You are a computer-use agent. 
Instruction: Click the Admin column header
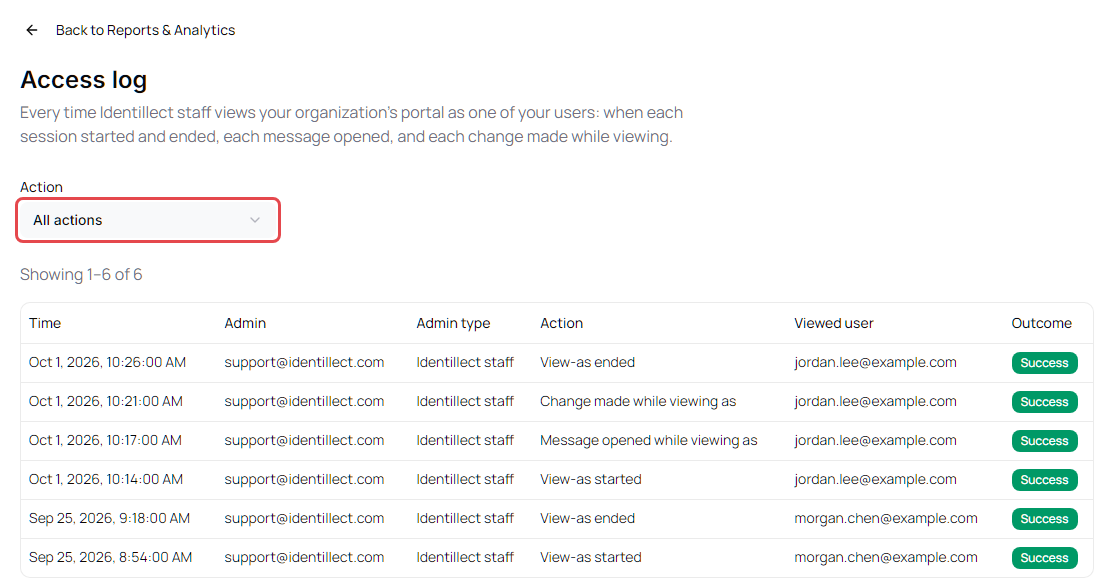(245, 323)
